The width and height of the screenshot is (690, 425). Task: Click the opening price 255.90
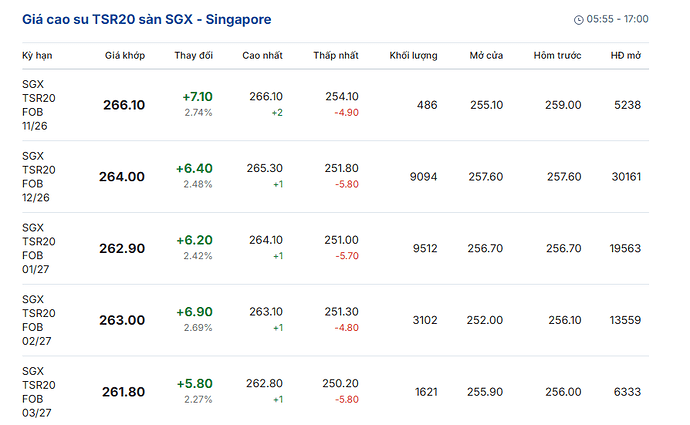click(485, 392)
